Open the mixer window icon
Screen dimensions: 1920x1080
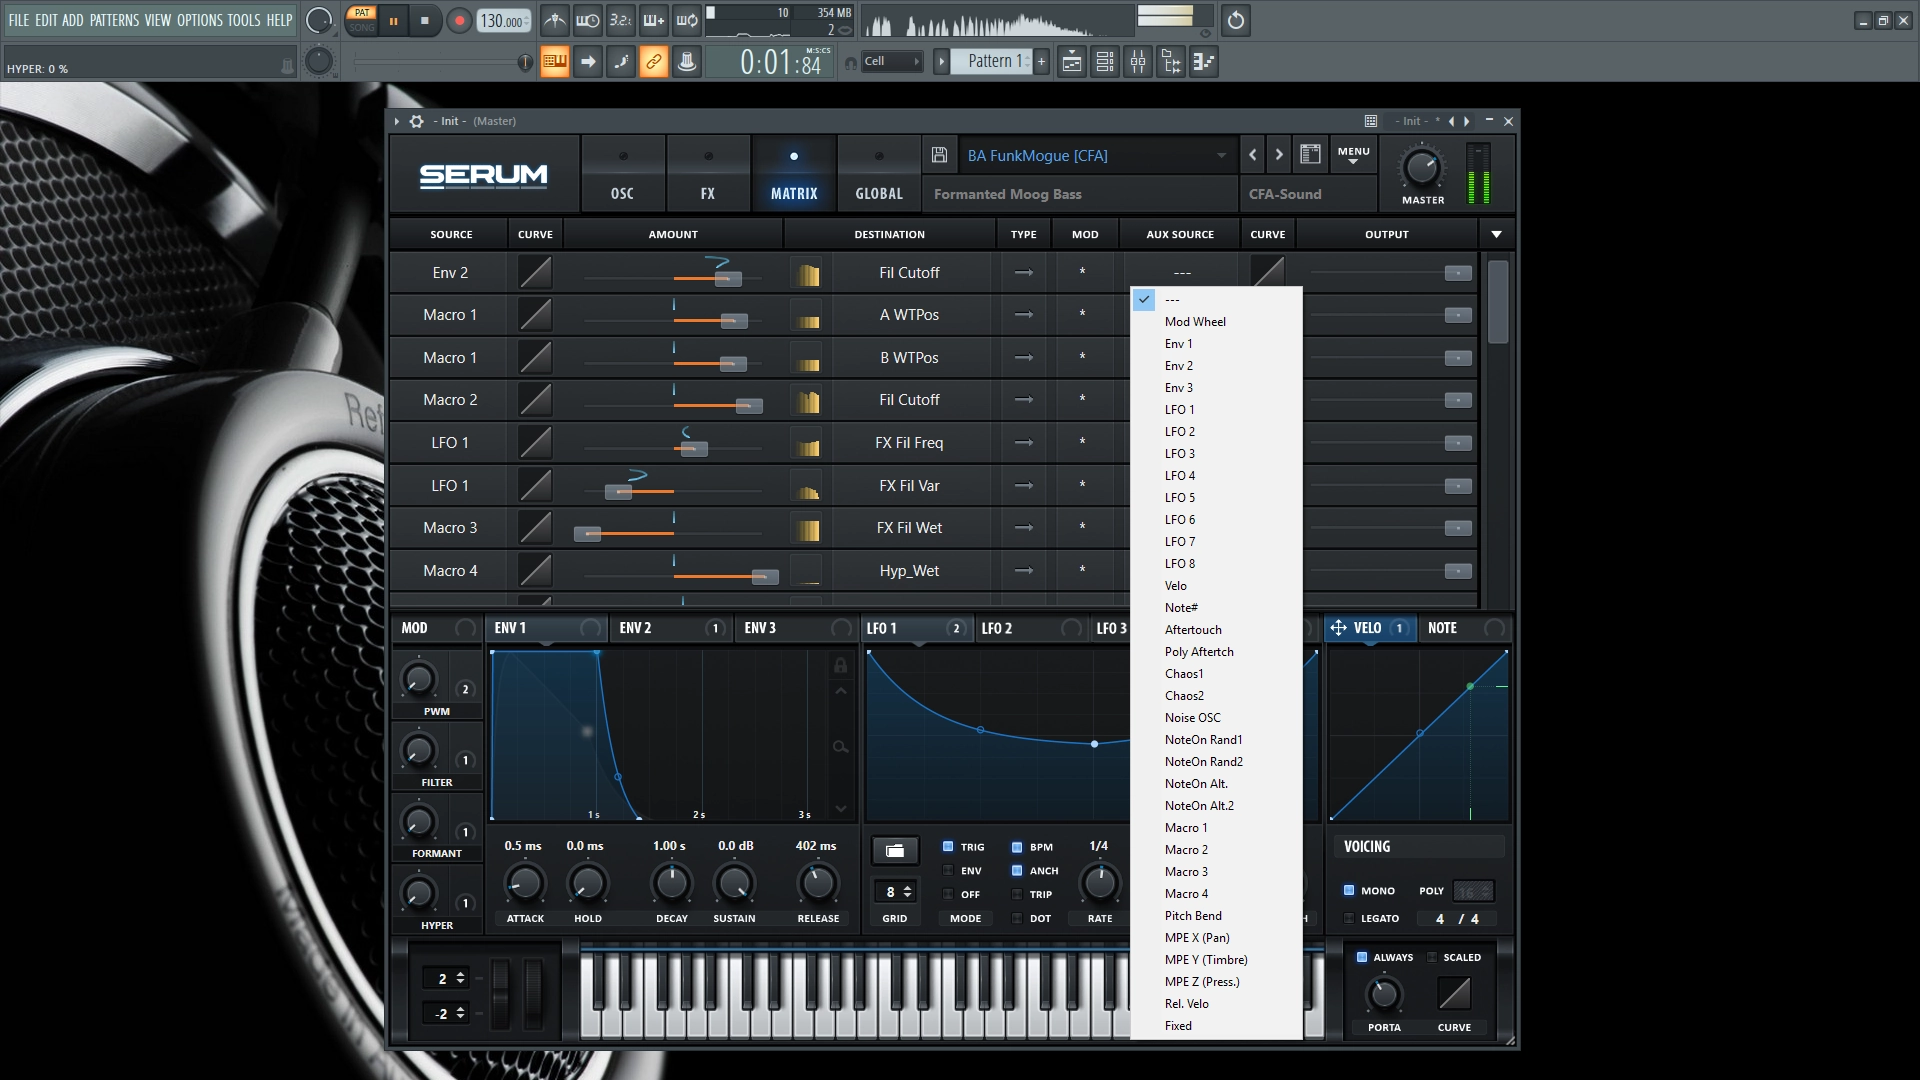[x=1138, y=62]
